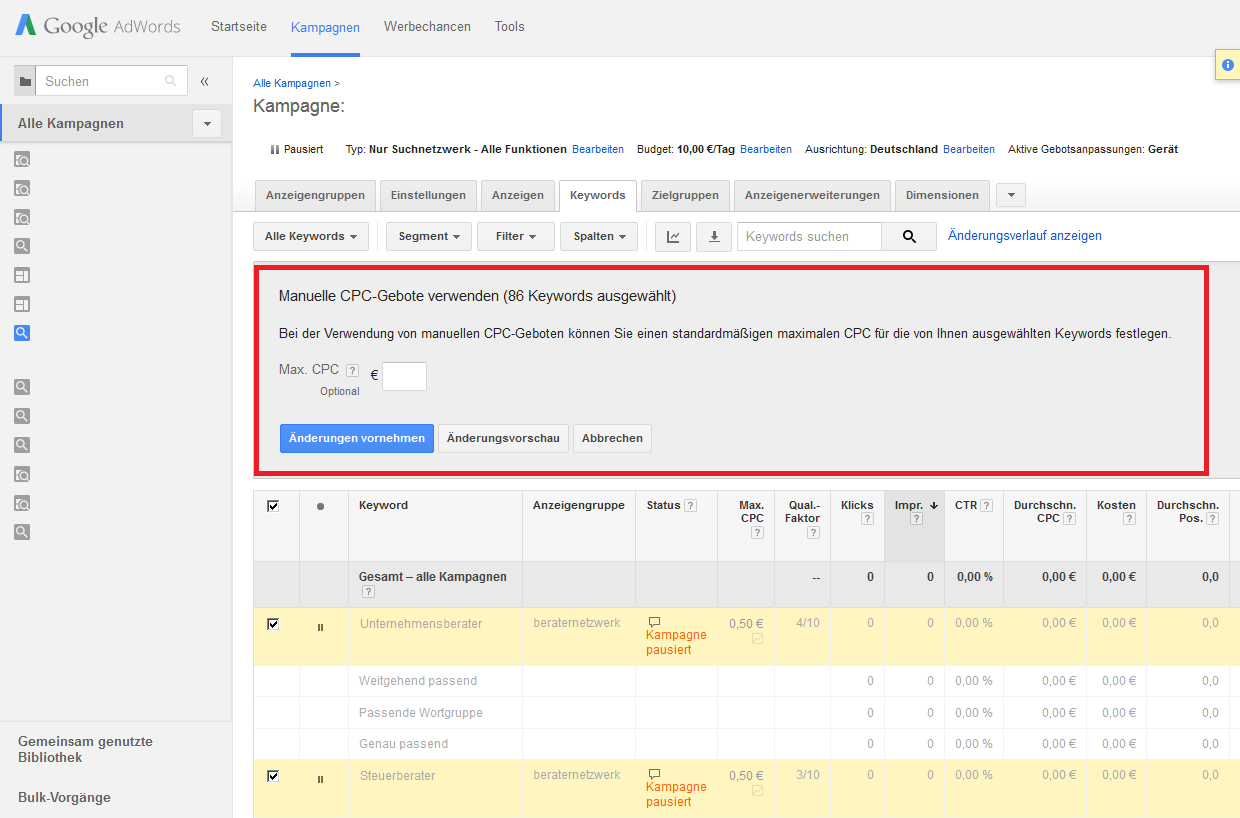Screen dimensions: 1240x818
Task: Click the pause icon next to Pausiert
Action: pos(275,149)
